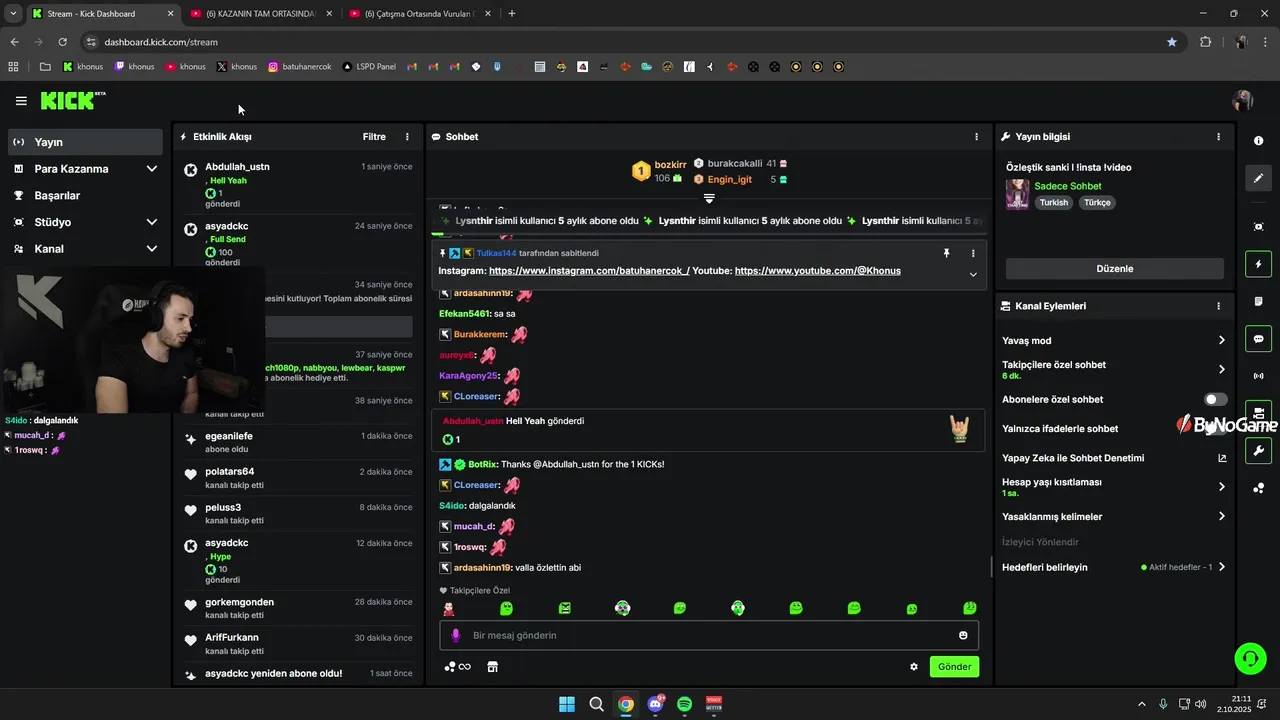
Task: Open the Sohbet panel's three-dot menu
Action: pos(977,137)
